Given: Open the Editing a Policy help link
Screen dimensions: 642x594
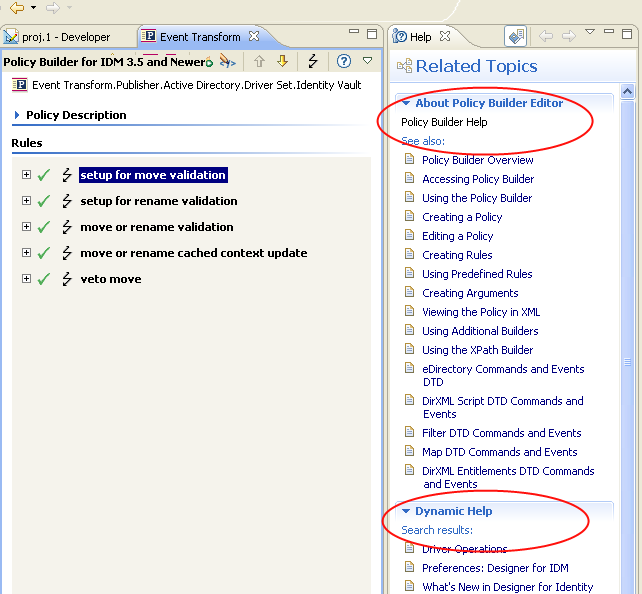Looking at the screenshot, I should (x=458, y=236).
